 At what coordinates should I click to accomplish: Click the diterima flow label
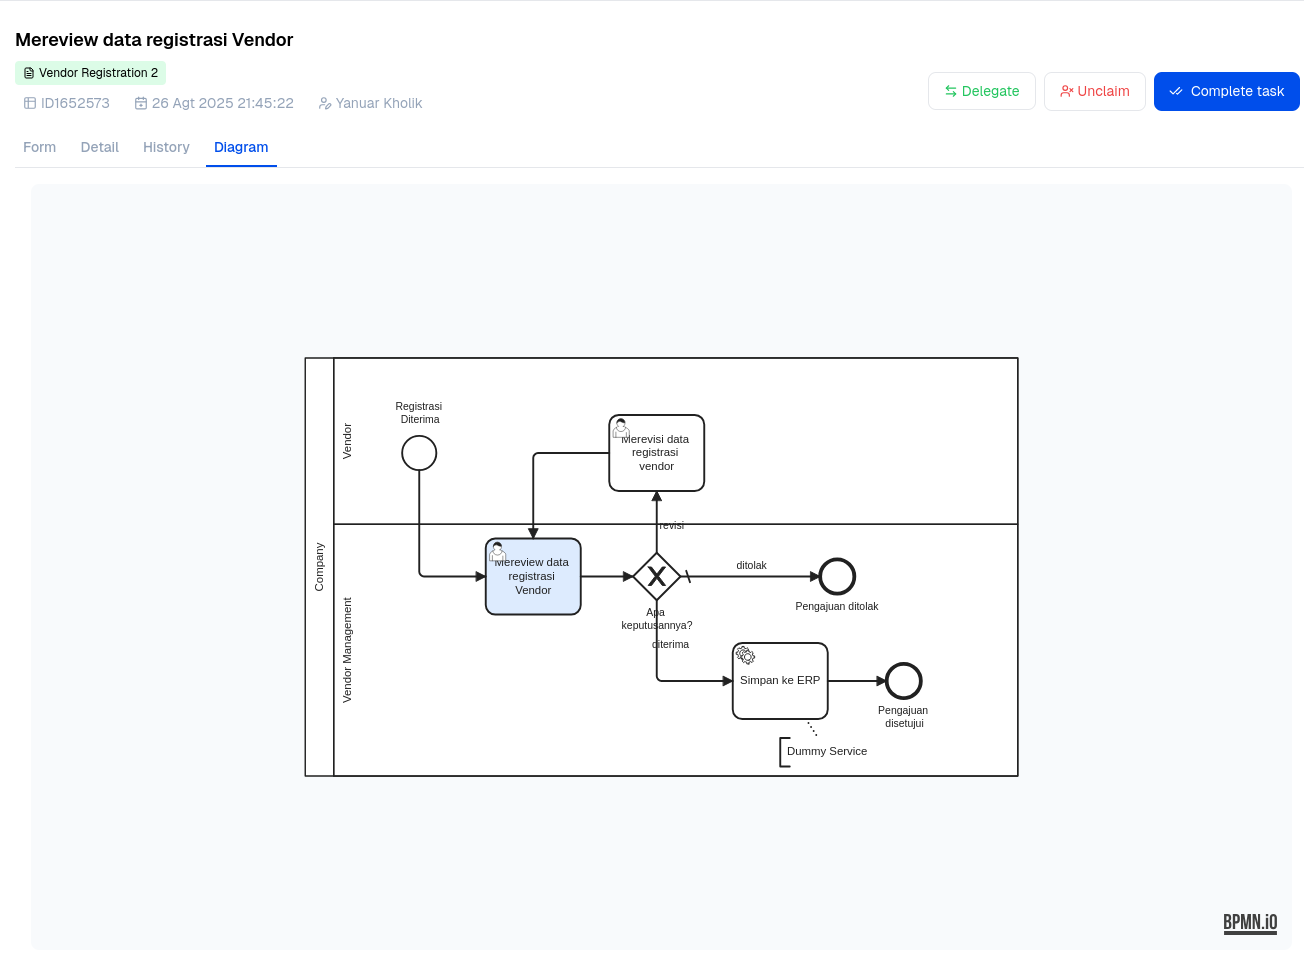(x=671, y=644)
